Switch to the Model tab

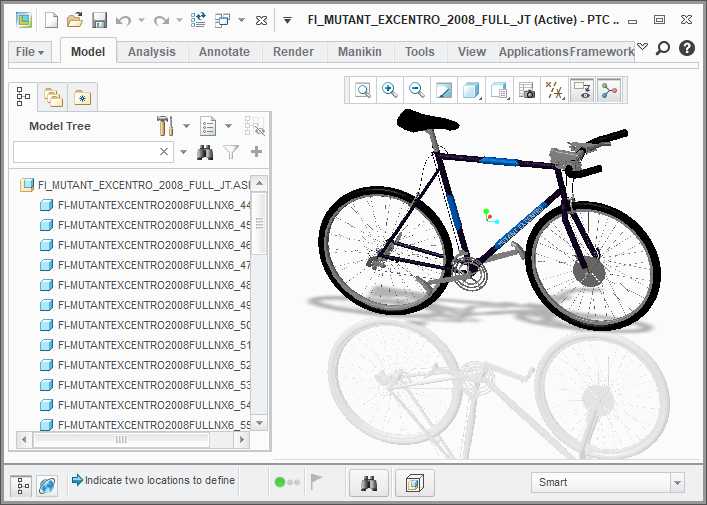point(88,52)
